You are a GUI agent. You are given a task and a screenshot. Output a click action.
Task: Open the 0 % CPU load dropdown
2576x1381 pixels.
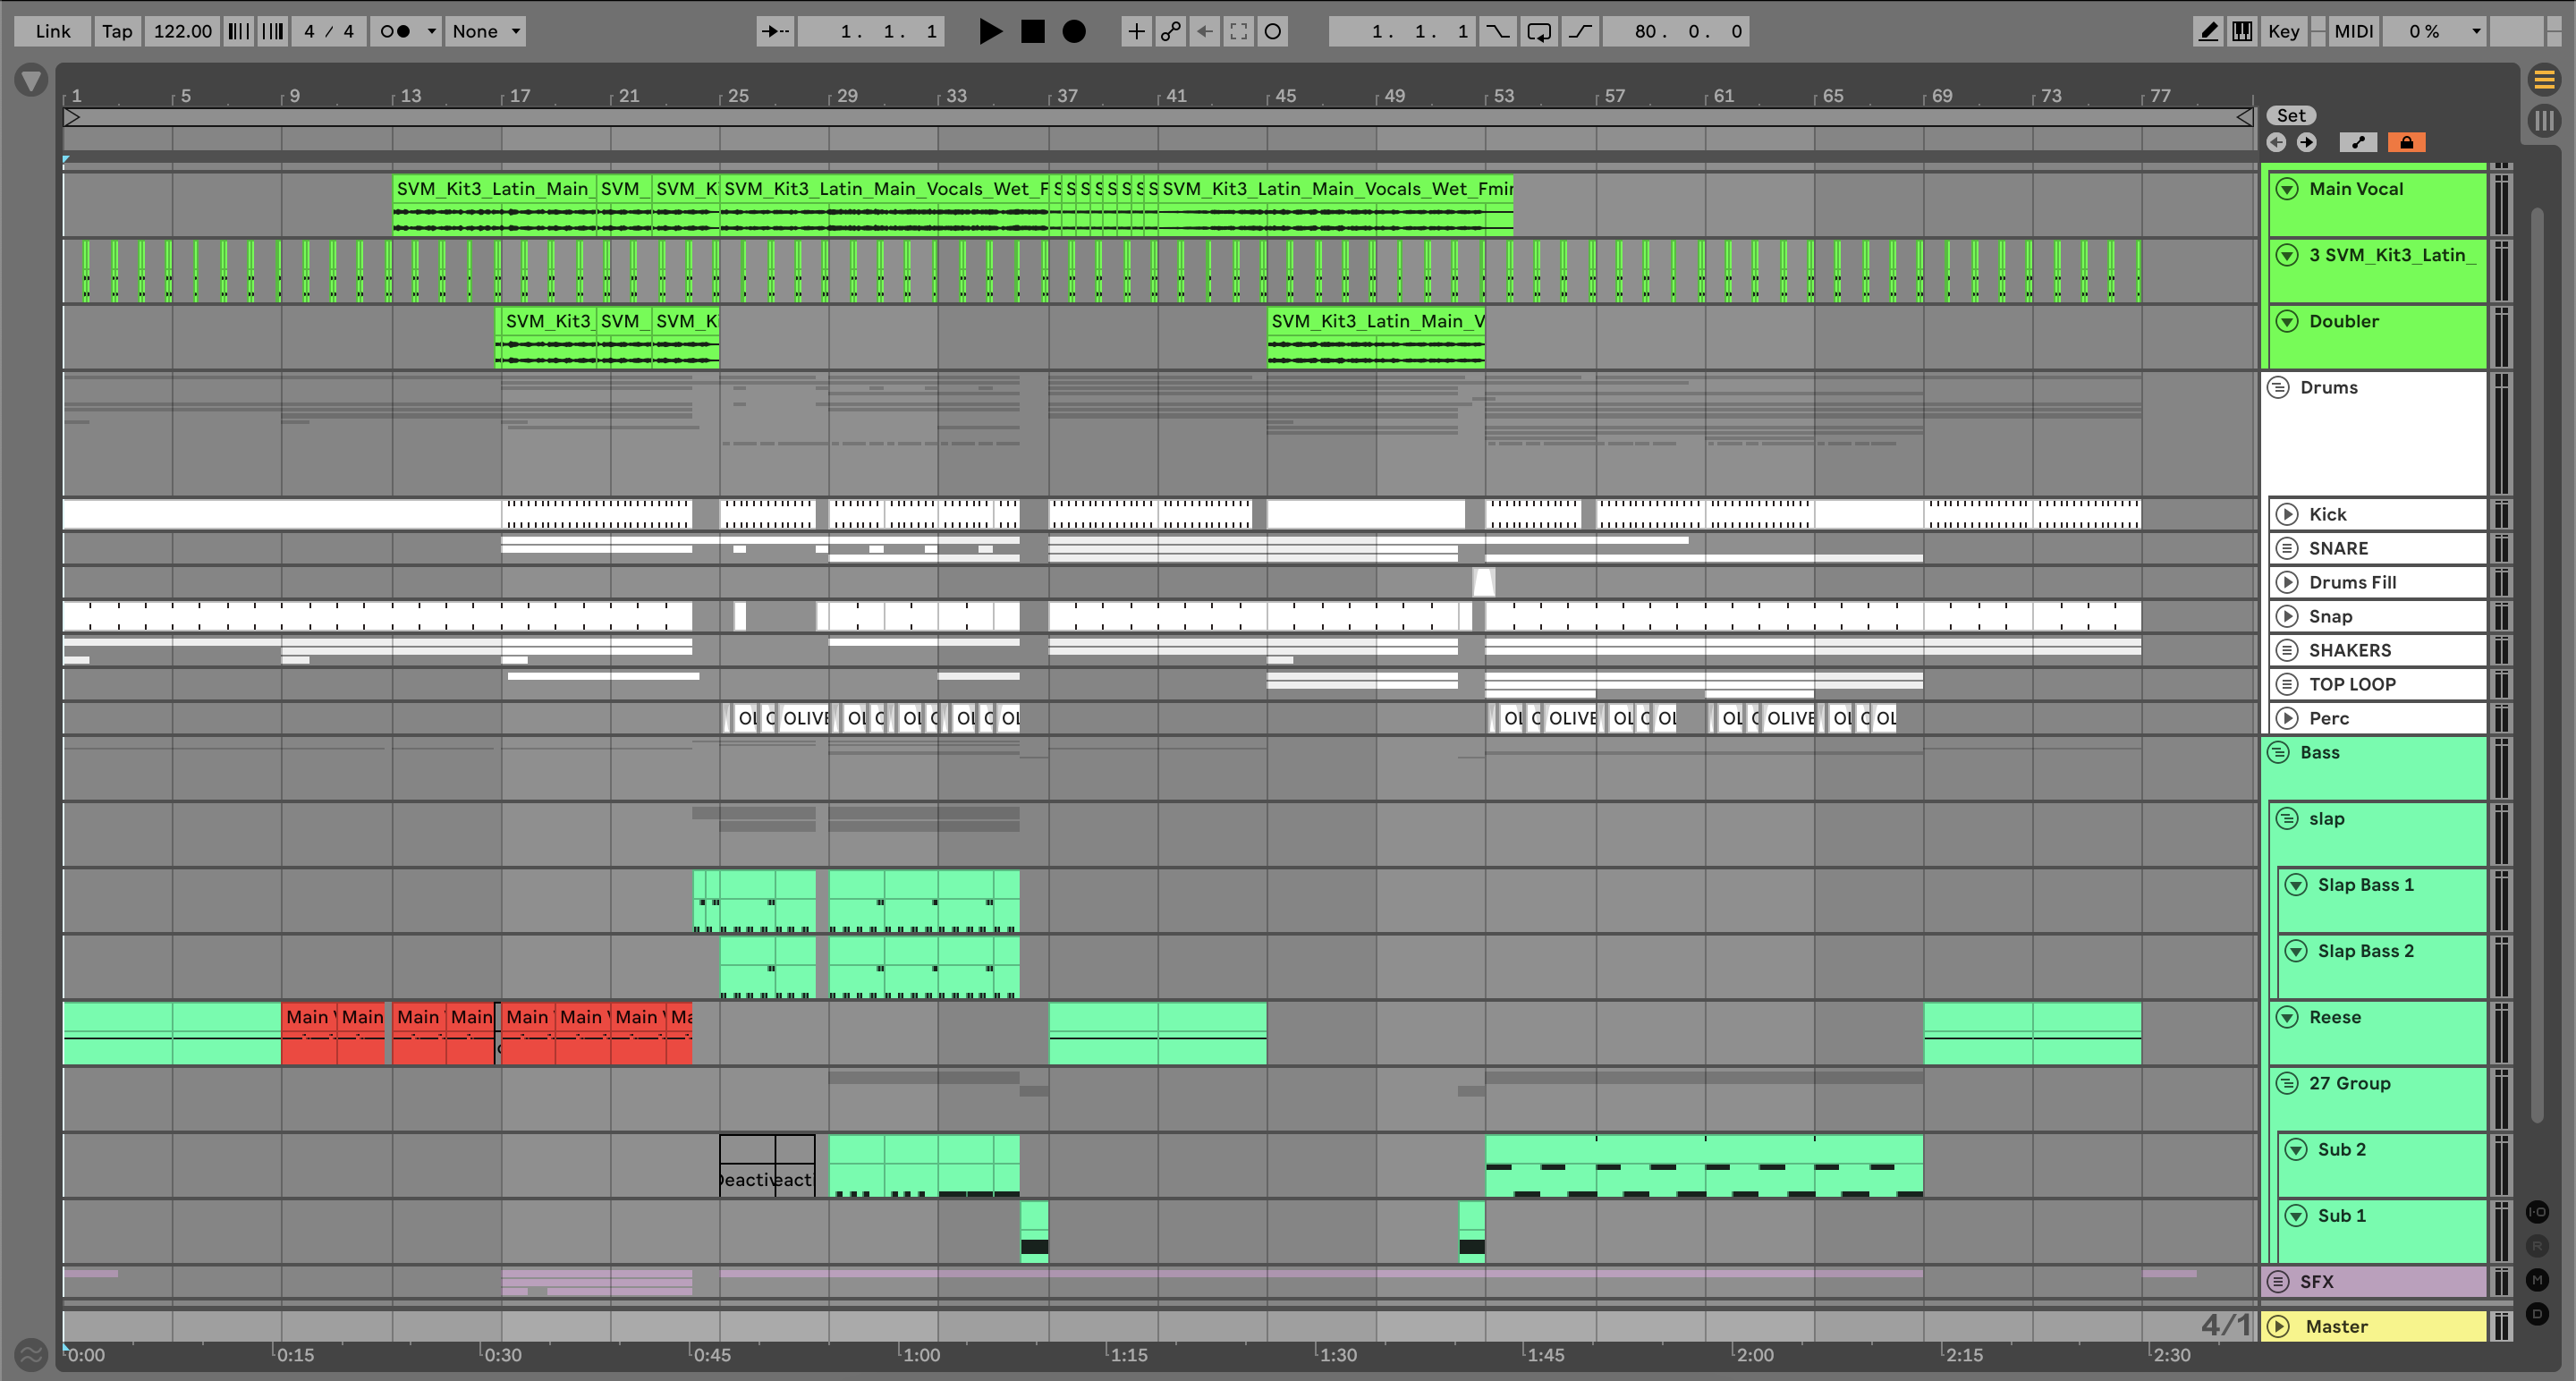click(2434, 31)
